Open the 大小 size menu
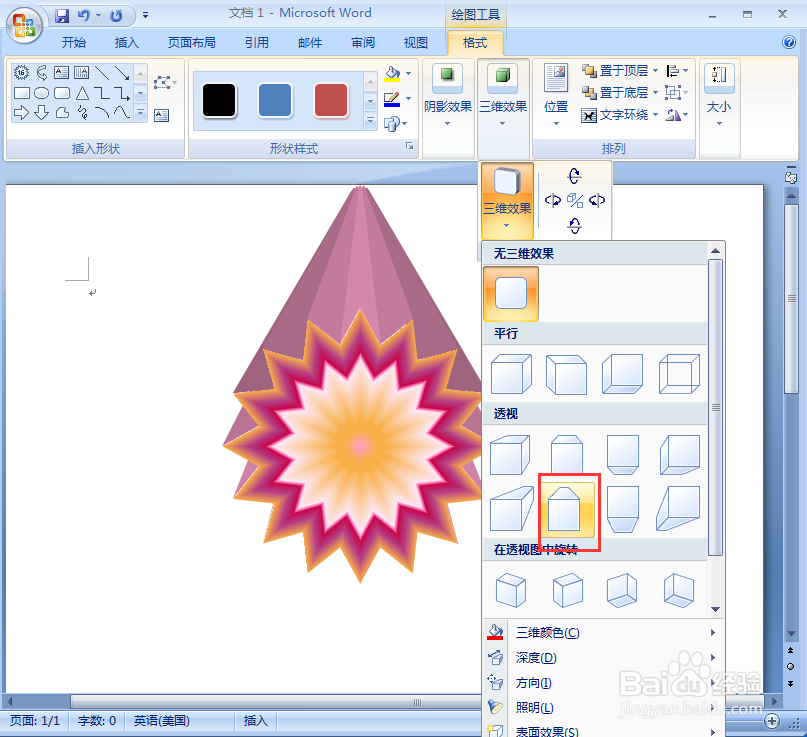This screenshot has width=807, height=737. [719, 96]
